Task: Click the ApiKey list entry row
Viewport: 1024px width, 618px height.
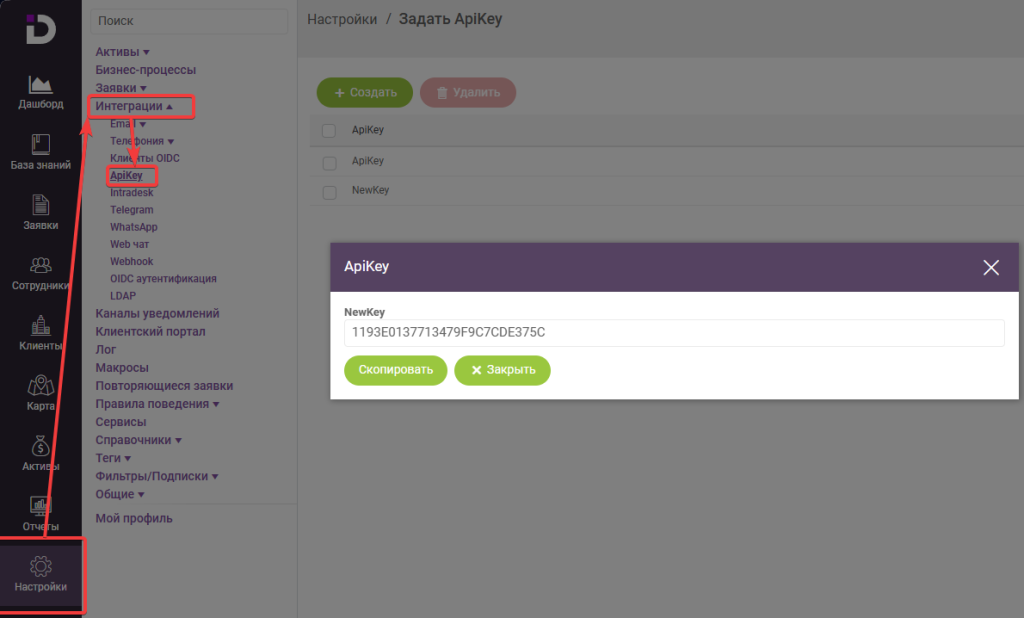Action: 666,161
